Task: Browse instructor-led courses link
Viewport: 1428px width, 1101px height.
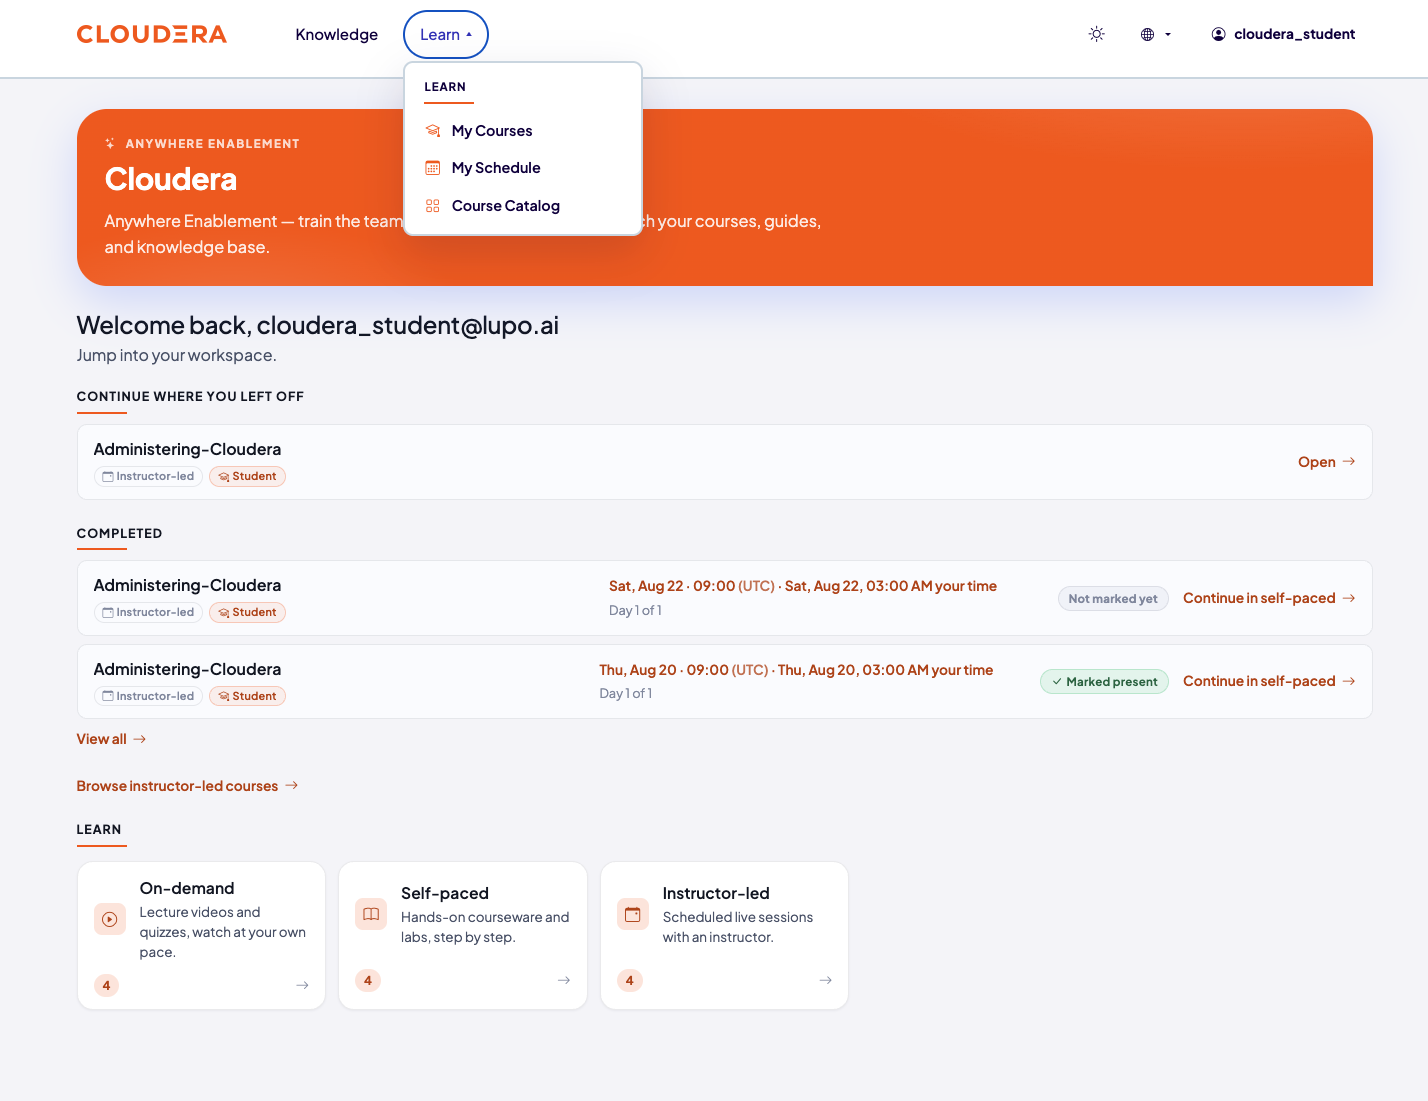Action: [x=187, y=786]
